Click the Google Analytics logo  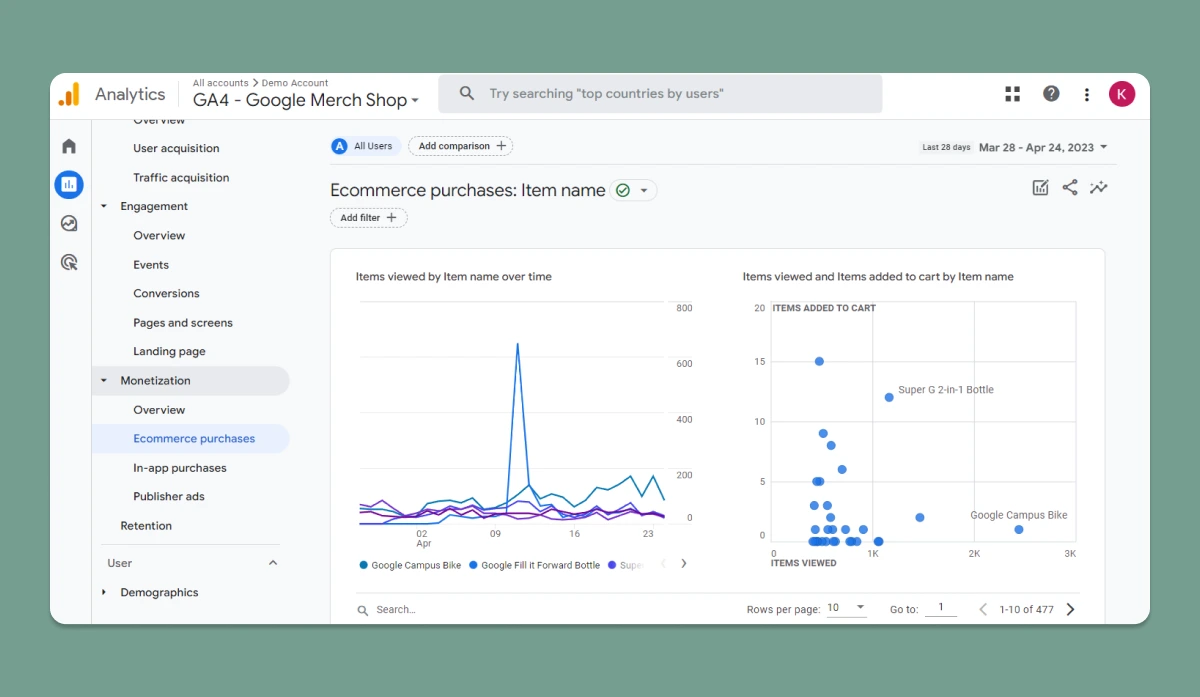click(x=69, y=94)
